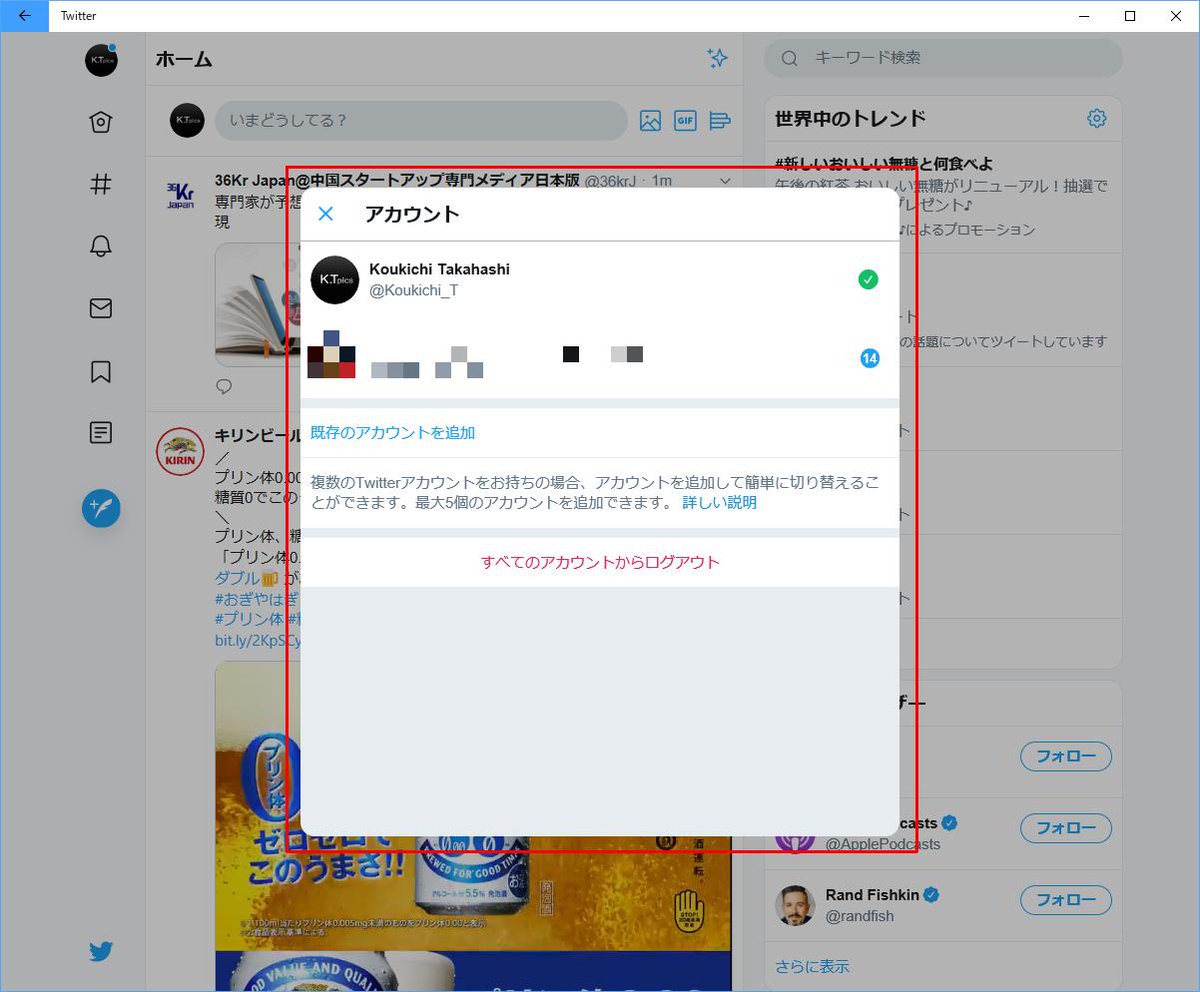
Task: Click the #新しいおいしい無糖と何食べよ trend
Action: point(884,164)
